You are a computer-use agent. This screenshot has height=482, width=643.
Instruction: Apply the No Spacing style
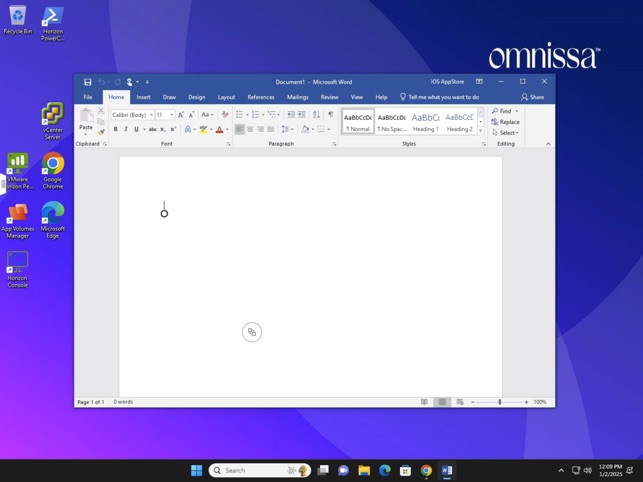392,122
